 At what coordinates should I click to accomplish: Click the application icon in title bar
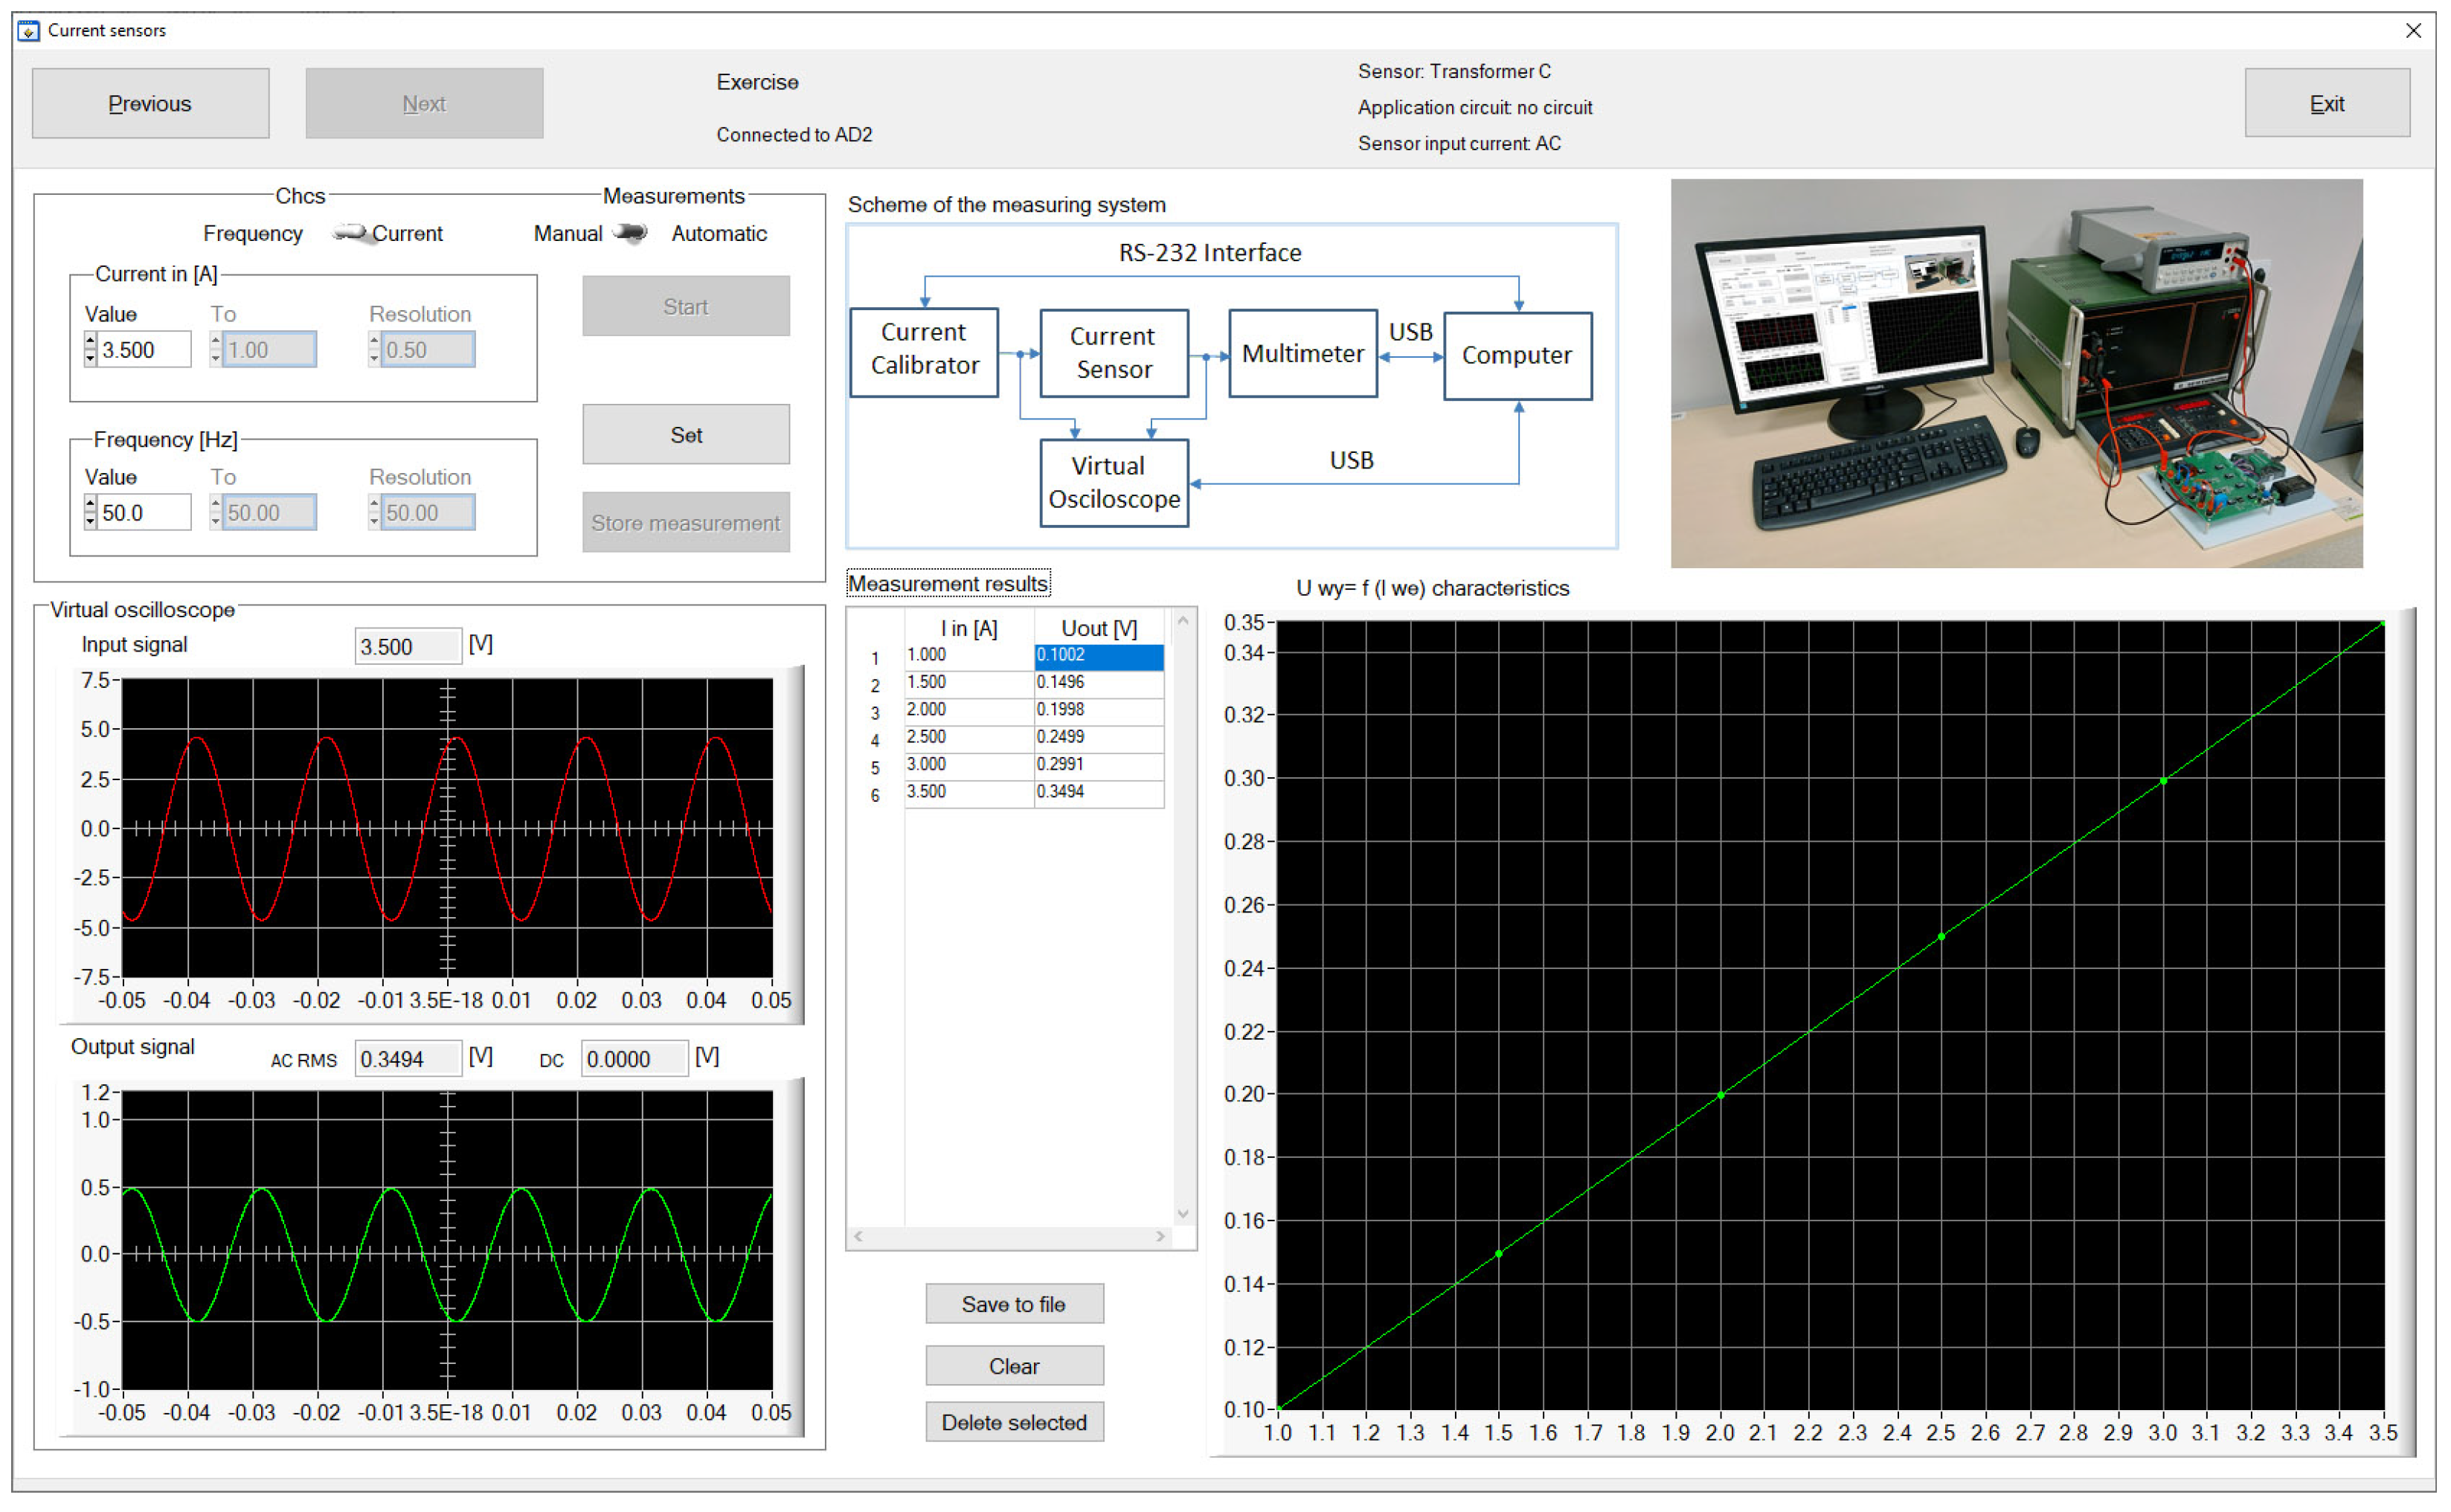[x=29, y=30]
